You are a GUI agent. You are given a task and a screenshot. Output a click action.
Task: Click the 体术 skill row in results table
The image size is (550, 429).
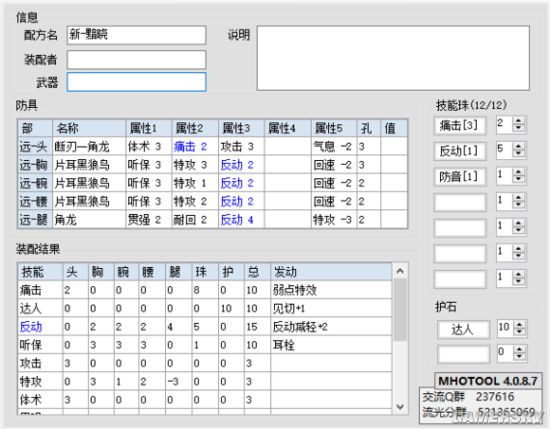point(205,400)
